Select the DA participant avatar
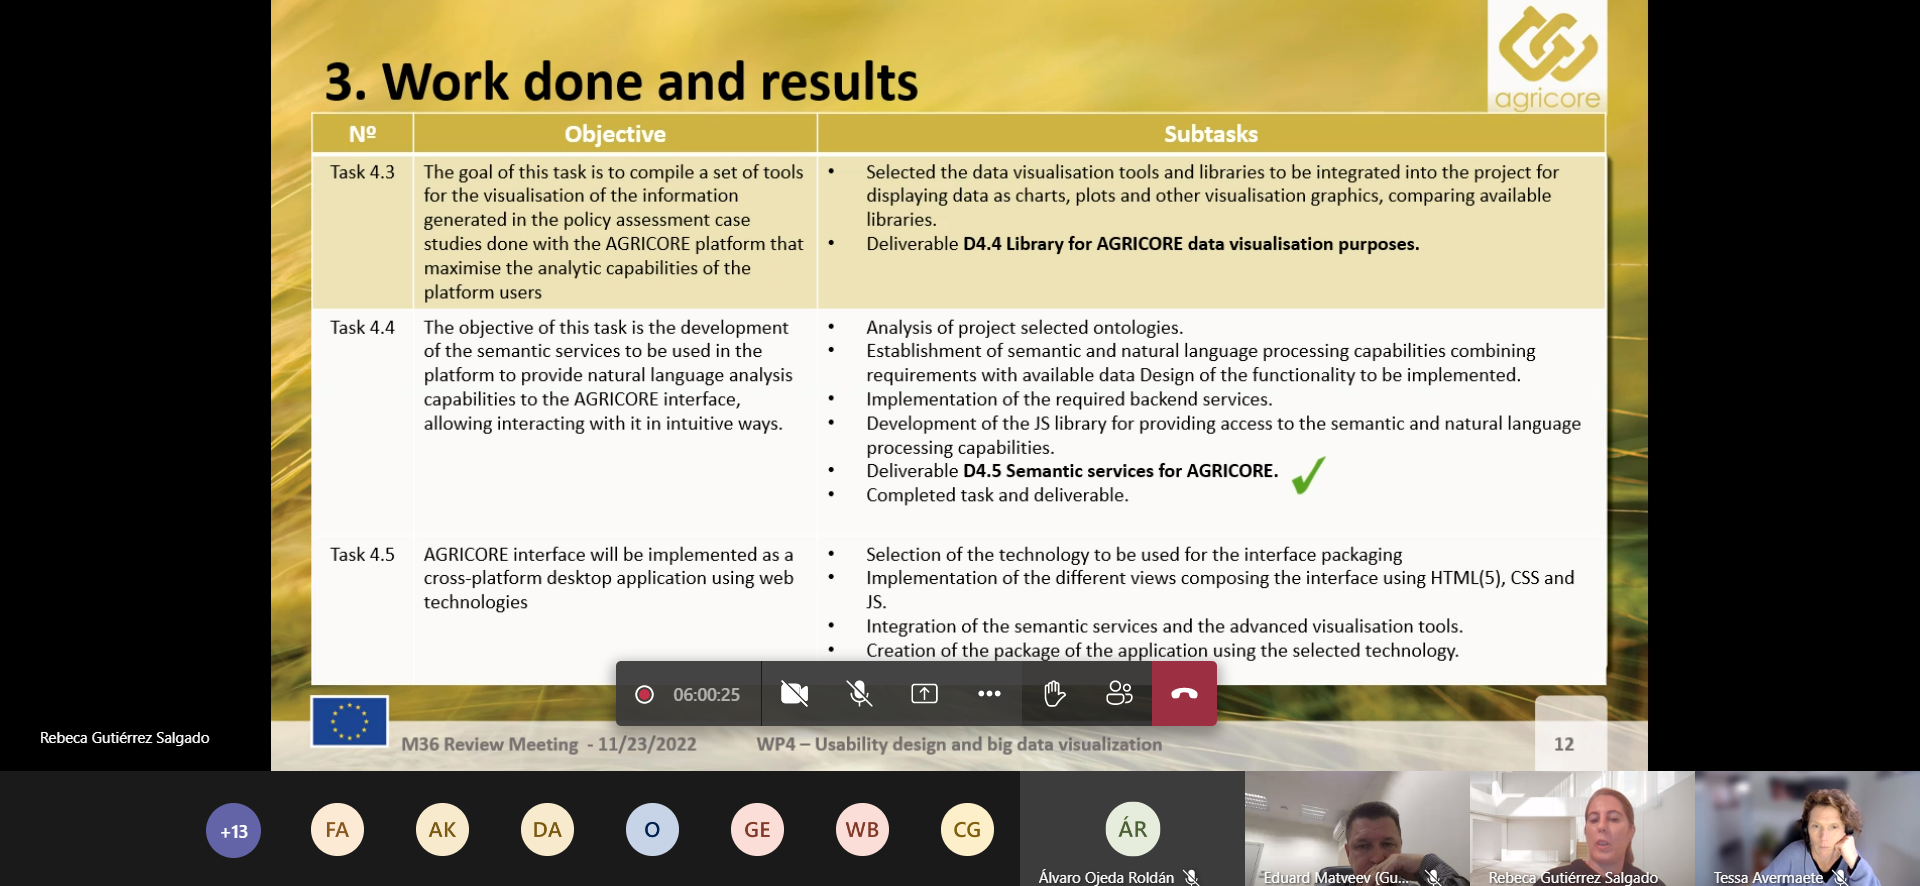1920x886 pixels. [x=547, y=830]
